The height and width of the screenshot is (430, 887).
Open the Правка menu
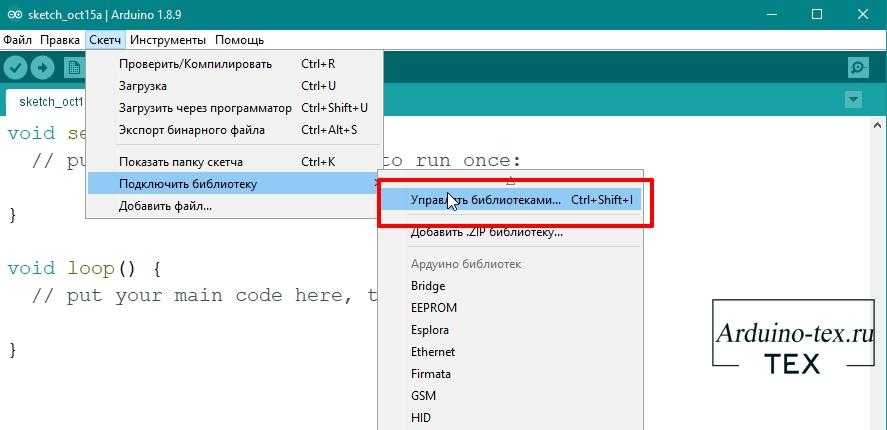[x=60, y=40]
